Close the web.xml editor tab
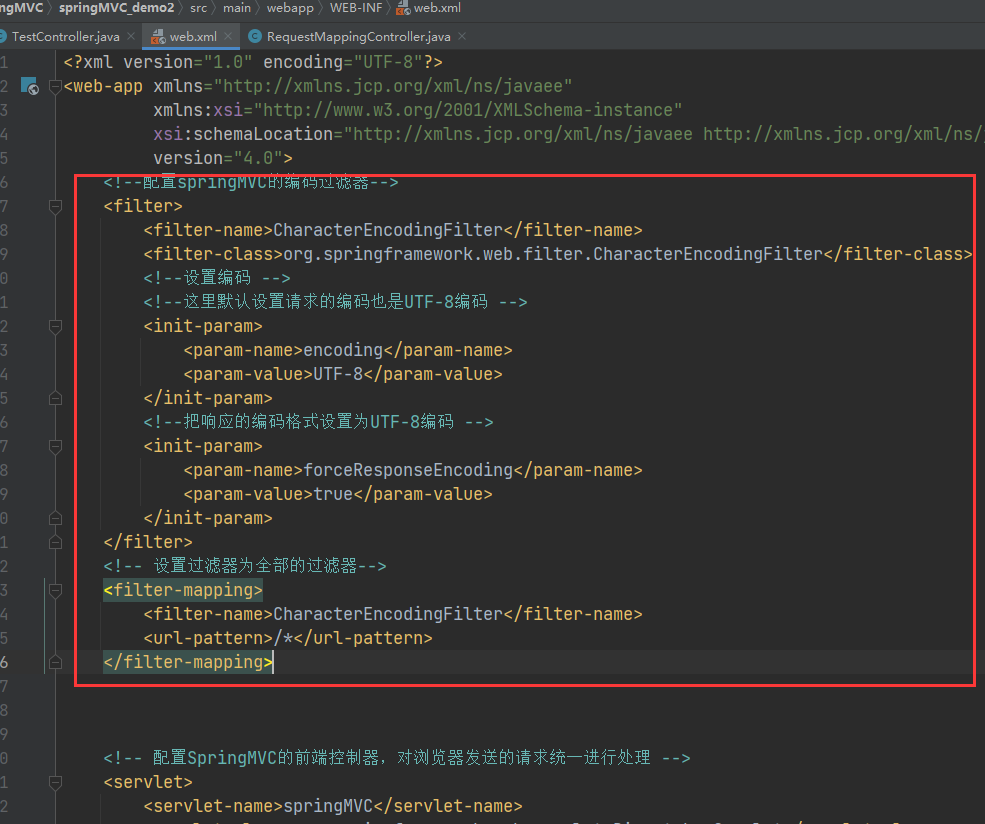985x824 pixels. tap(228, 37)
